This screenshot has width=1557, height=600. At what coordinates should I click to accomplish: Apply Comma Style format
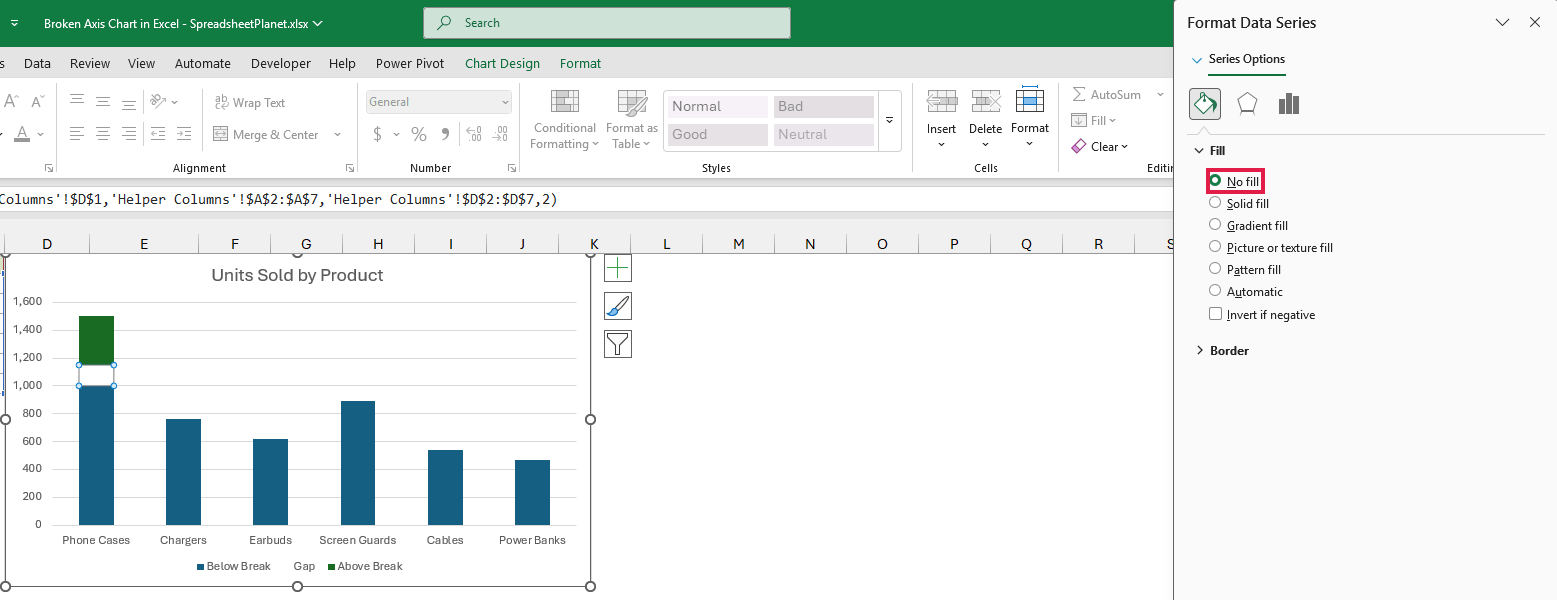pos(445,134)
